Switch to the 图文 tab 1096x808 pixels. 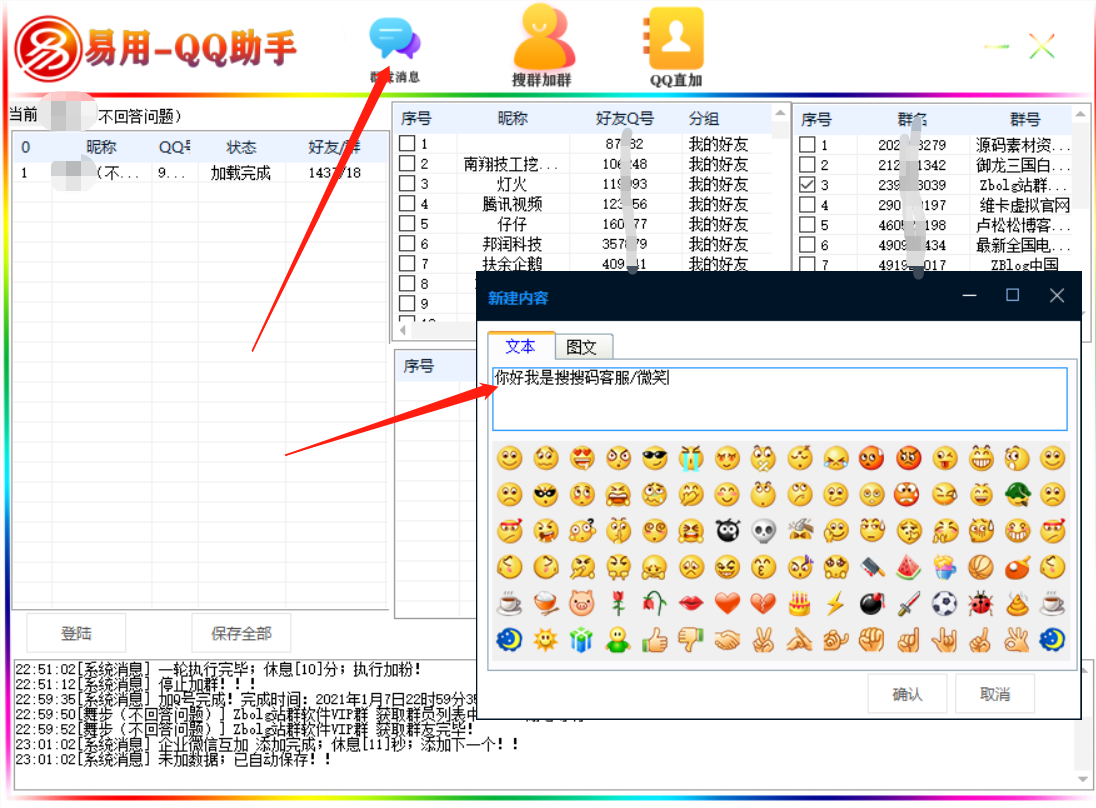click(x=582, y=347)
